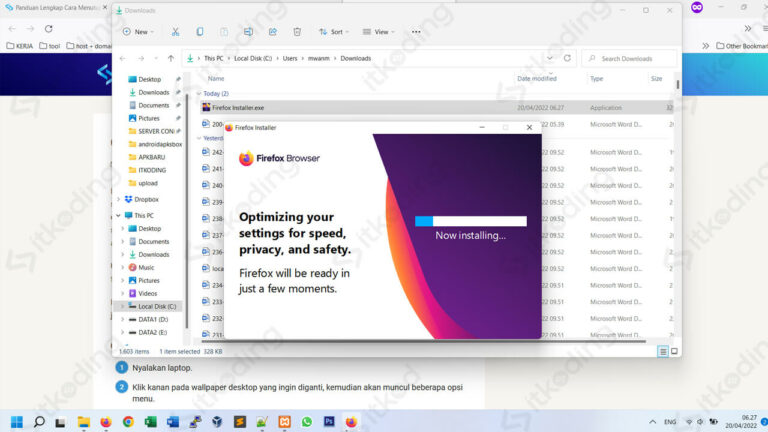This screenshot has width=768, height=432.
Task: Open the Sort dropdown menu
Action: [334, 32]
